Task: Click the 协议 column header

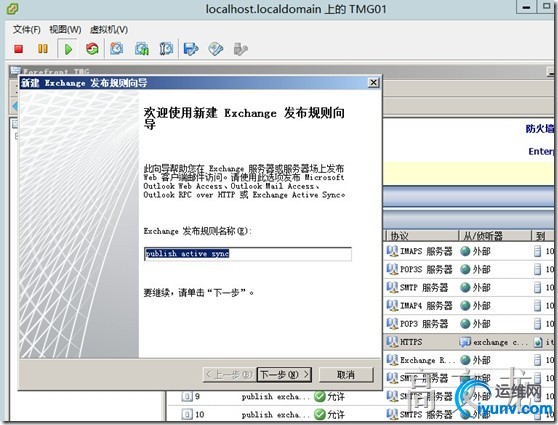Action: pos(422,236)
